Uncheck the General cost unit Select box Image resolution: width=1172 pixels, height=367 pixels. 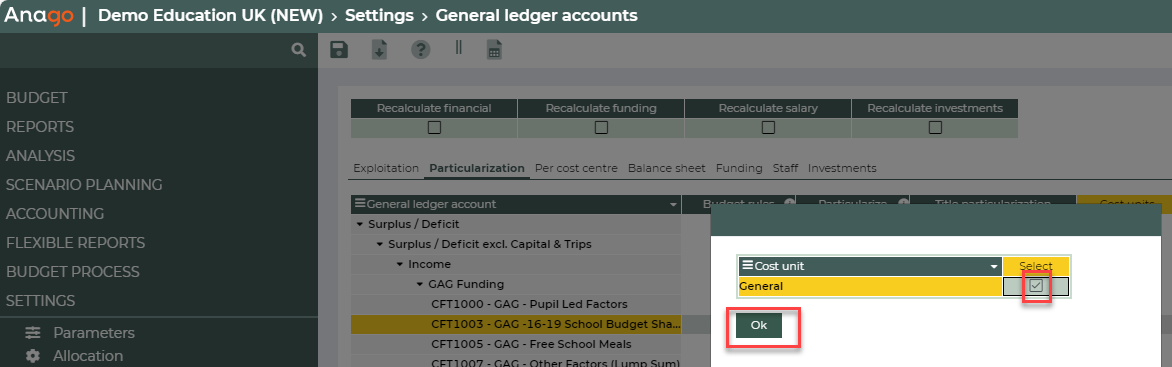click(1036, 286)
